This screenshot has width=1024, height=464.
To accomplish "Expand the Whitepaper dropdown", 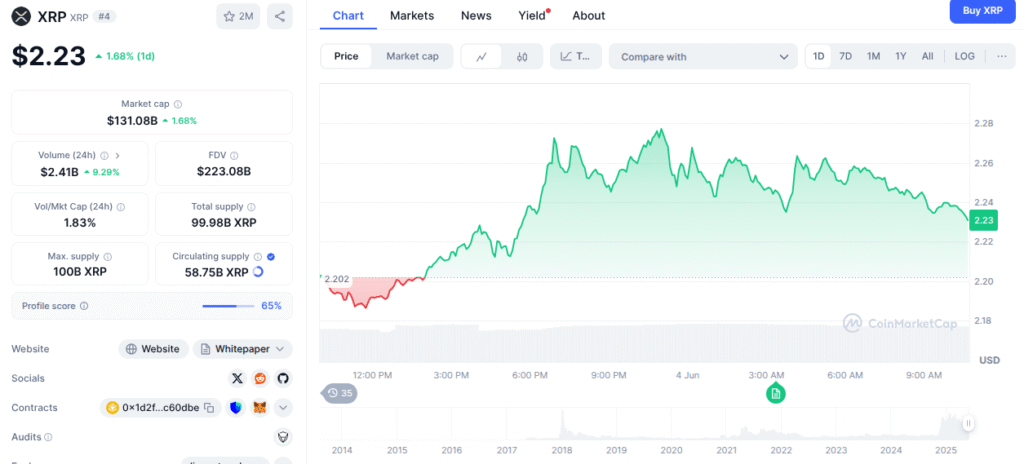I will [x=242, y=349].
